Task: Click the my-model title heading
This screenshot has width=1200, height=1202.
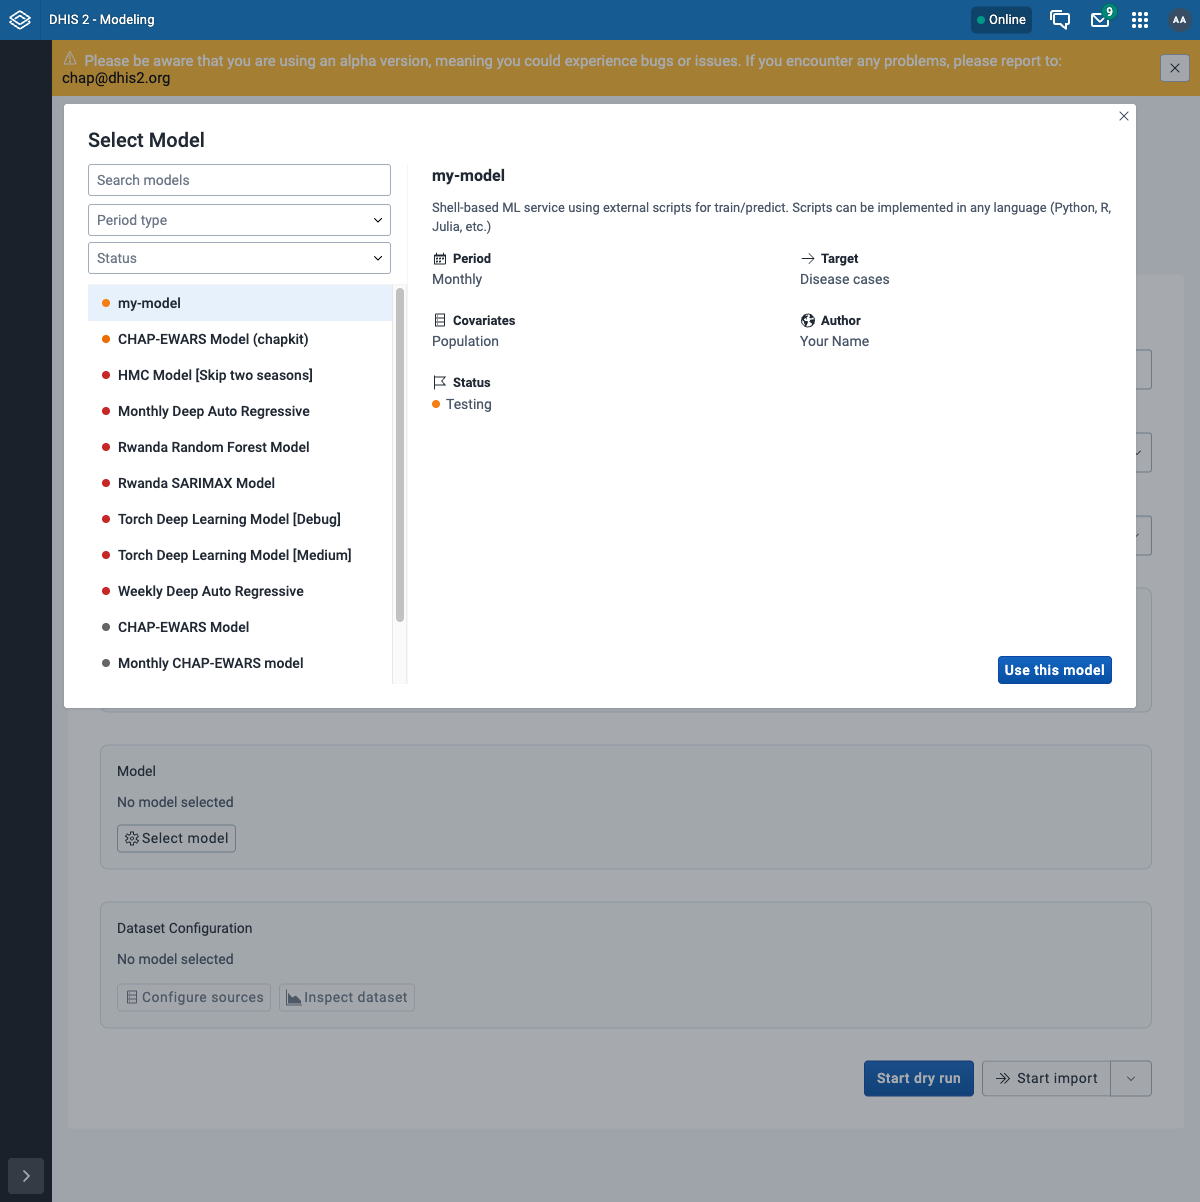Action: coord(468,176)
